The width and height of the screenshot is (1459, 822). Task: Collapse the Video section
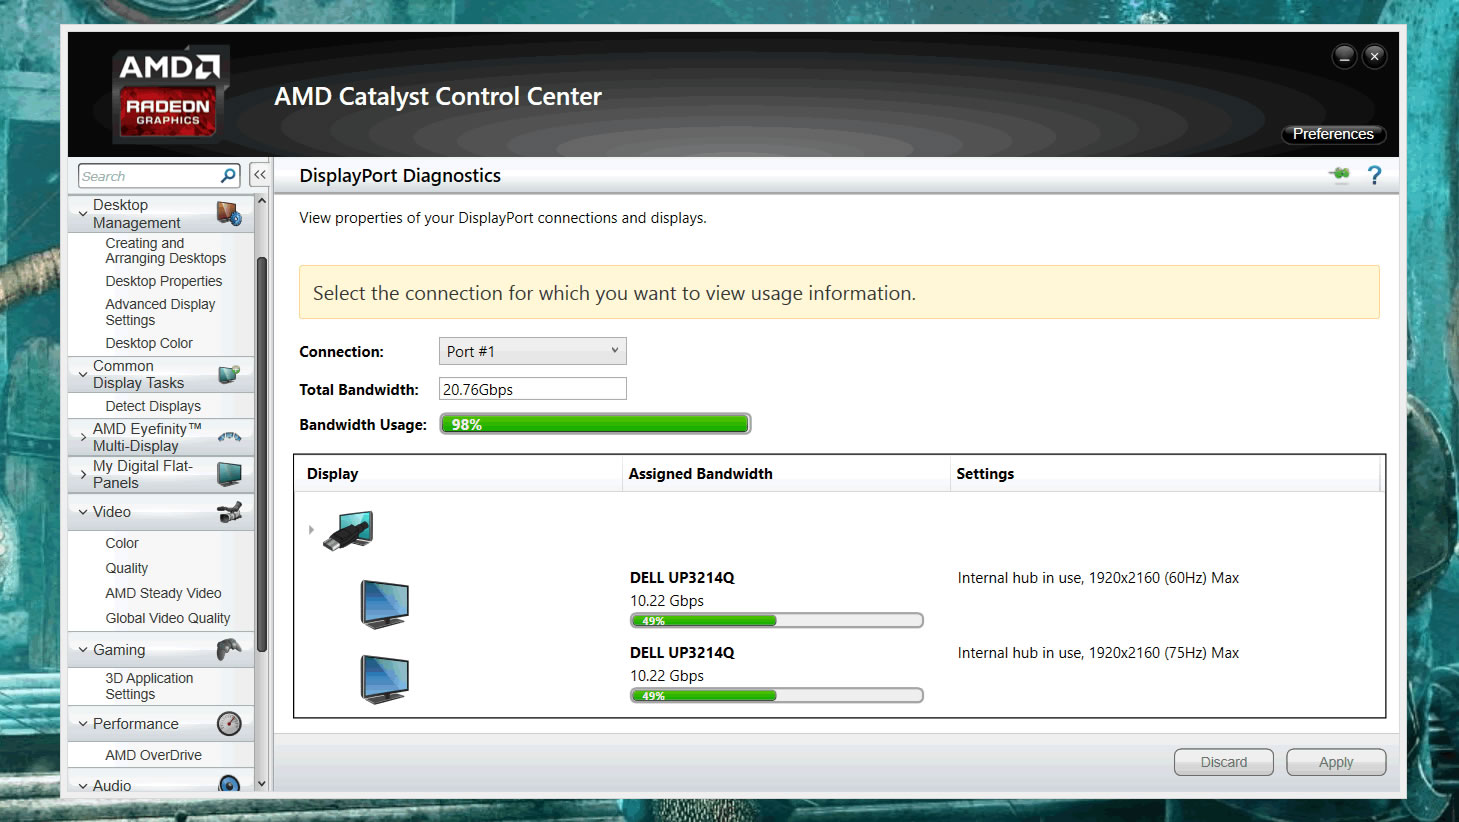click(83, 512)
